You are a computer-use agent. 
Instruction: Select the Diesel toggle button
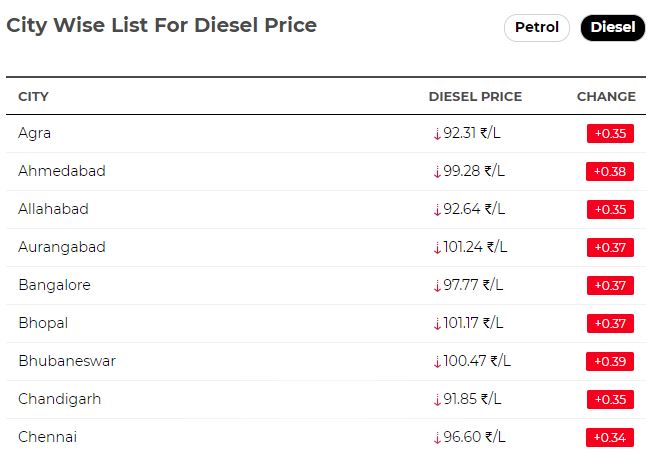click(x=612, y=28)
